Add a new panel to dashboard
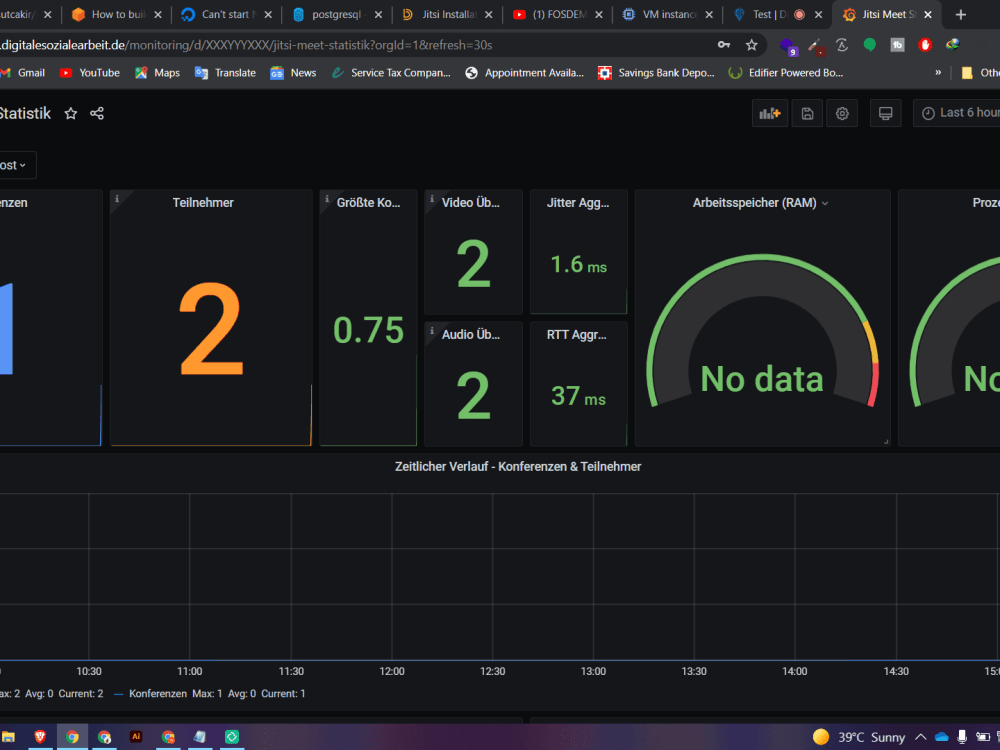The width and height of the screenshot is (1000, 750). pos(770,114)
